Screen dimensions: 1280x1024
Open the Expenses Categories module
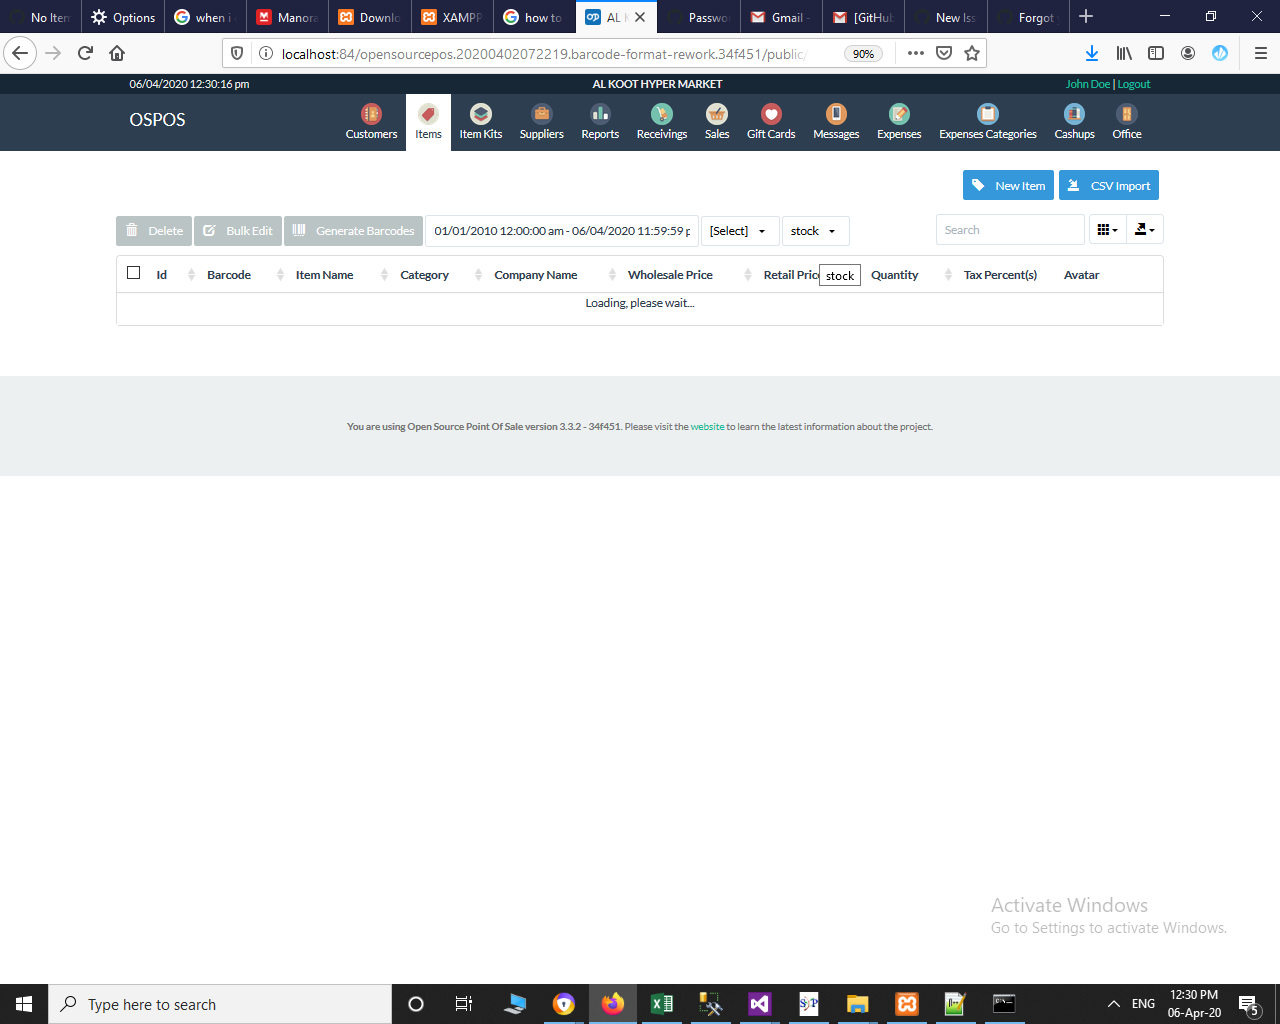point(987,121)
